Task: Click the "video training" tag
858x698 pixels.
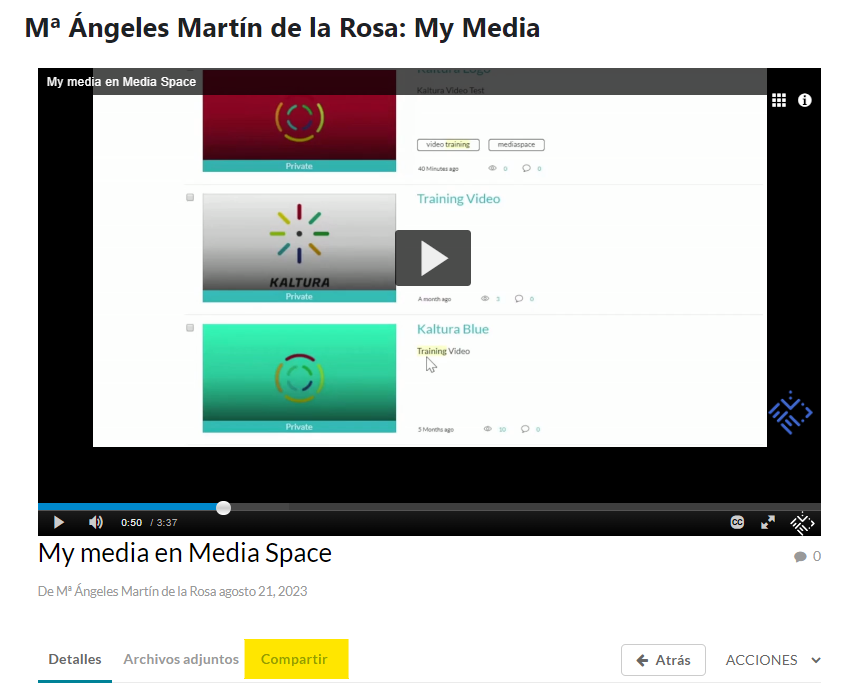Action: (x=448, y=144)
